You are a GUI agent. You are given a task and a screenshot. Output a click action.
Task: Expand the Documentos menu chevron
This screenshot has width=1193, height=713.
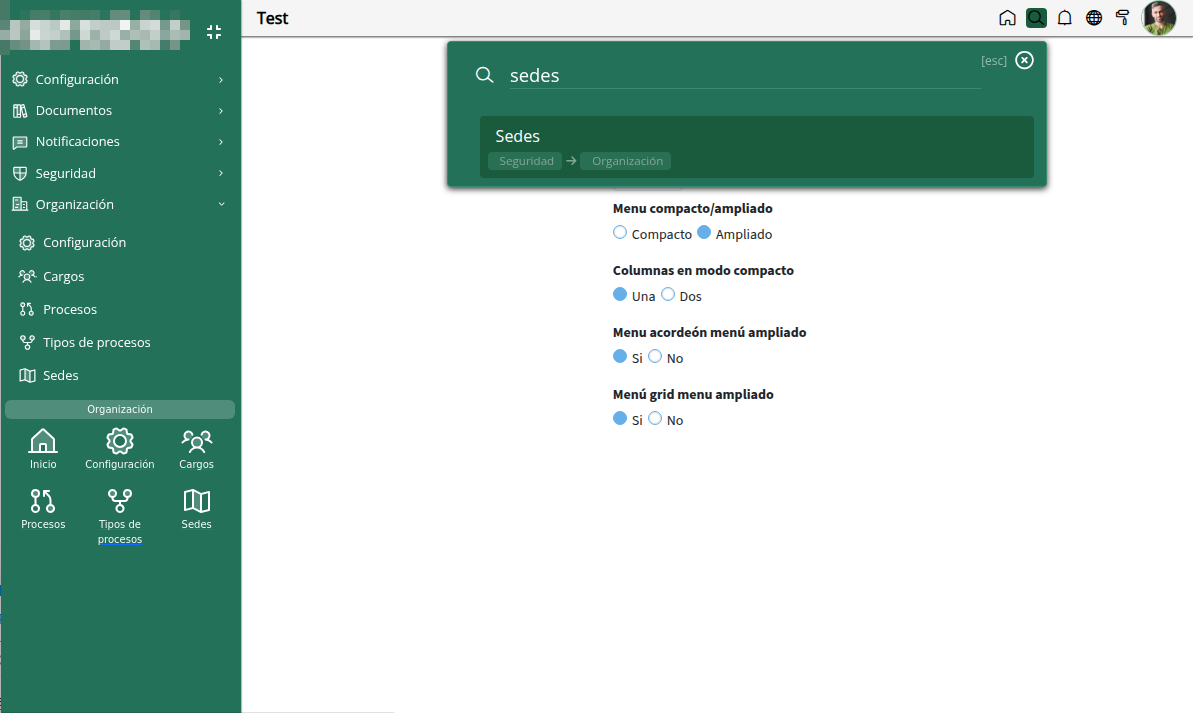[x=221, y=111]
